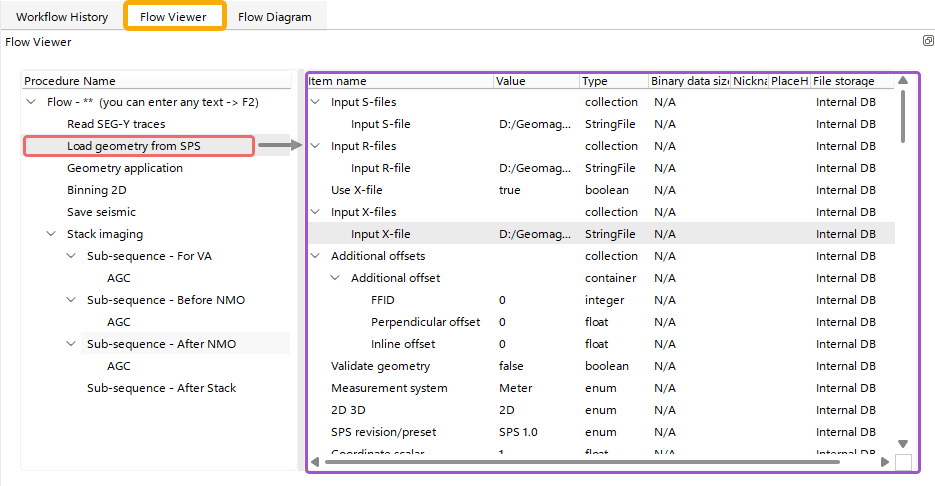Click the File storage column header

pyautogui.click(x=852, y=81)
